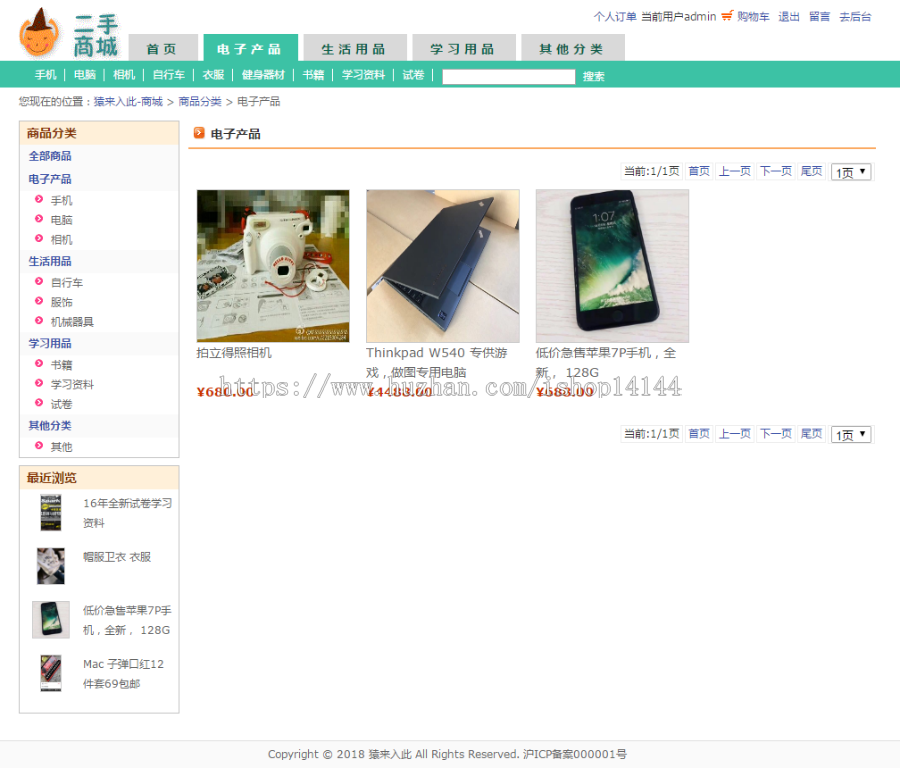Click the red bullet icon next to 其他
This screenshot has height=768, width=900.
coord(39,445)
